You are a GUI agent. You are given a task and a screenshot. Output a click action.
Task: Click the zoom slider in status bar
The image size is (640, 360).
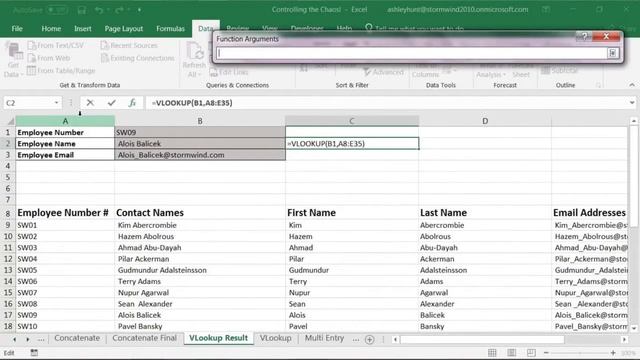coord(580,353)
